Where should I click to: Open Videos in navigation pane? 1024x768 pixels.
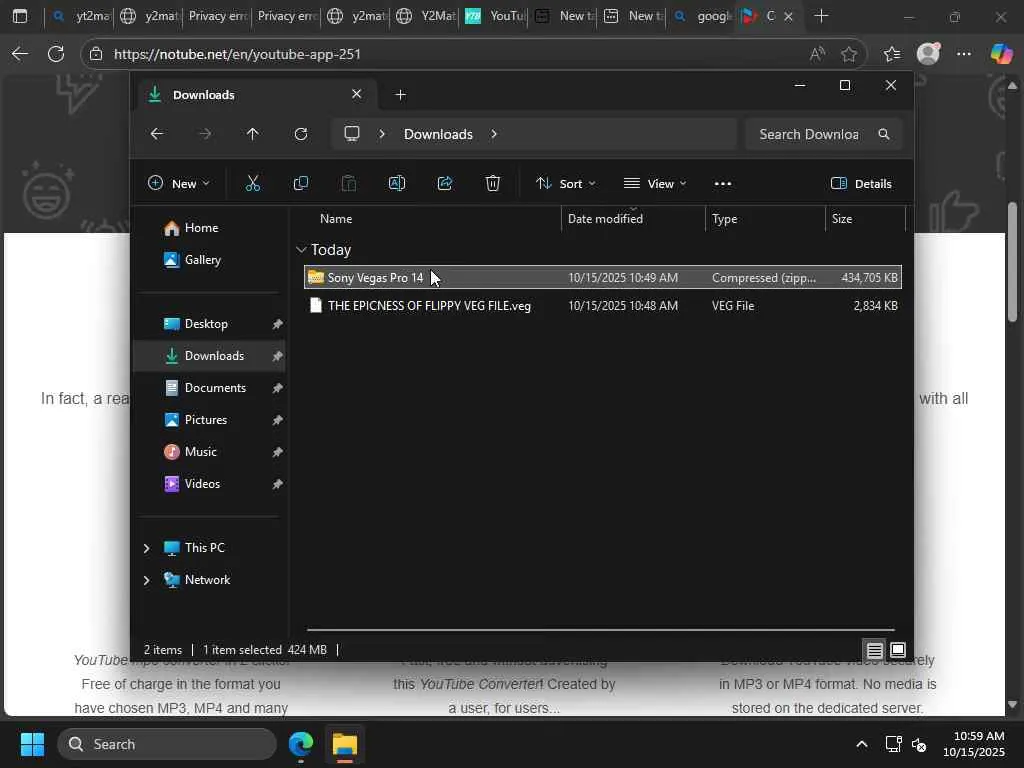tap(209, 484)
